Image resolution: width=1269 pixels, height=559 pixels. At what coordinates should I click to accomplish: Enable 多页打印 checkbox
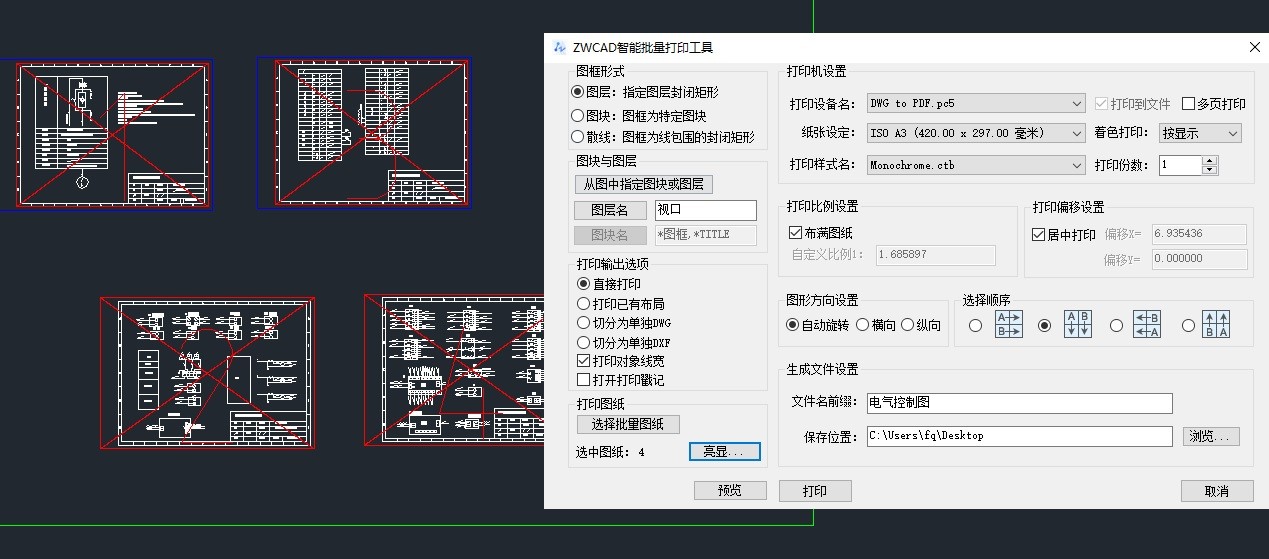coord(1189,104)
